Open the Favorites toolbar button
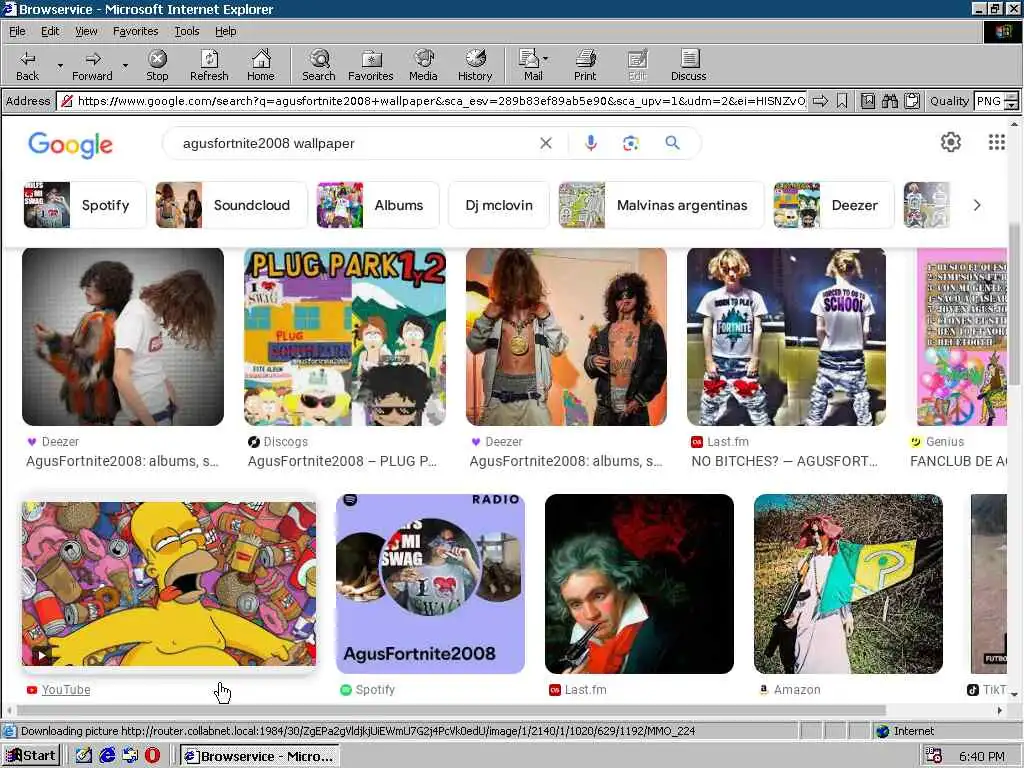The width and height of the screenshot is (1024, 768). pos(370,65)
